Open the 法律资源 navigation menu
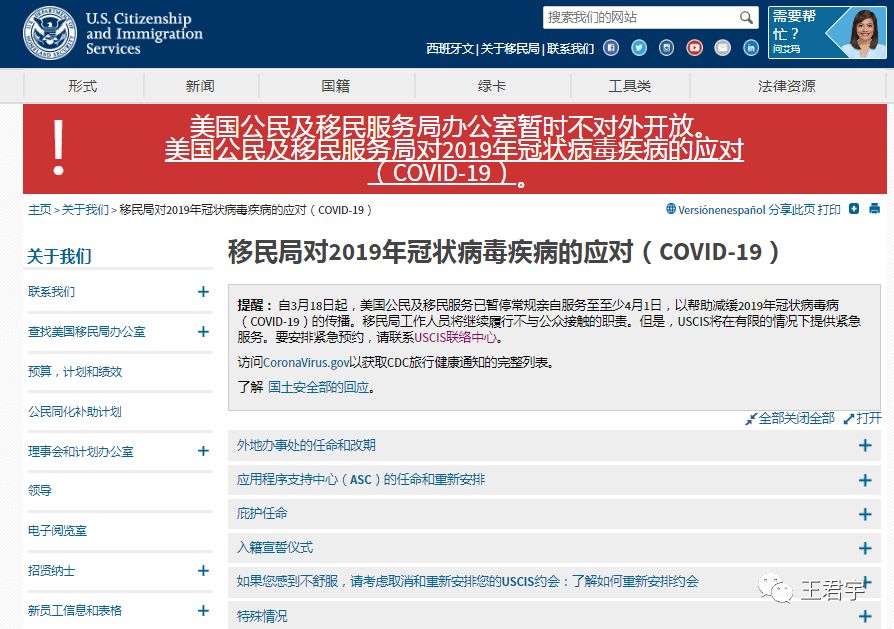The image size is (894, 629). point(786,86)
